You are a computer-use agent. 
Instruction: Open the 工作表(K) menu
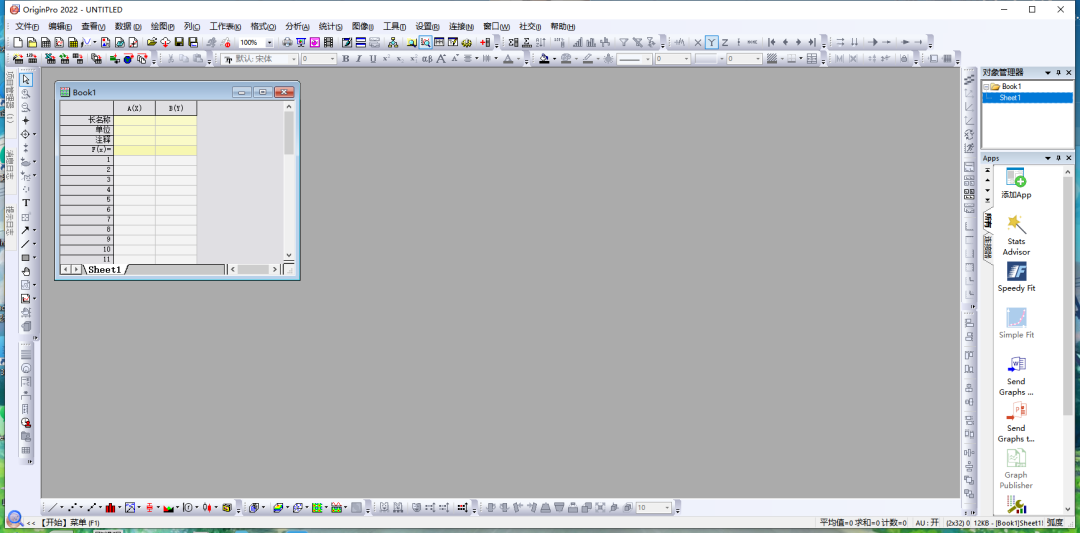(x=225, y=26)
